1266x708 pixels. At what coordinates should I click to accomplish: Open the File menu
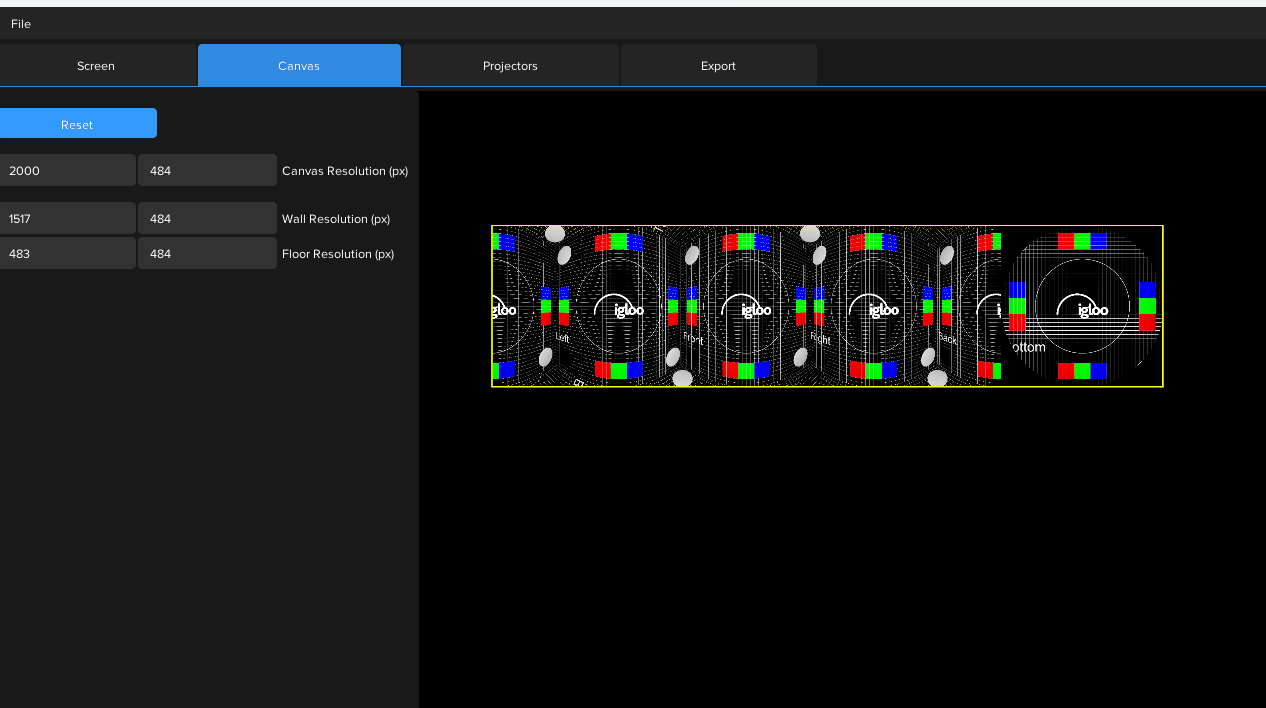point(20,24)
